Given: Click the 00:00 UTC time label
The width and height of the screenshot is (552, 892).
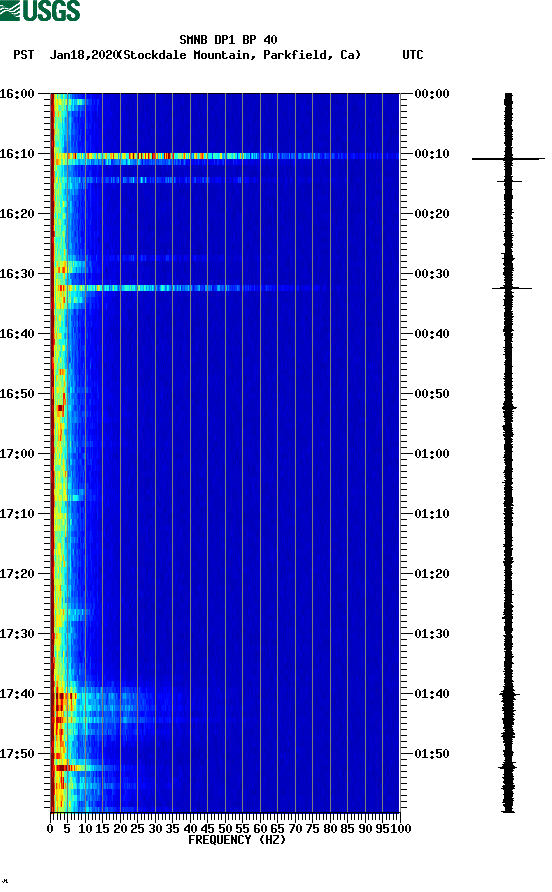Looking at the screenshot, I should [x=432, y=94].
